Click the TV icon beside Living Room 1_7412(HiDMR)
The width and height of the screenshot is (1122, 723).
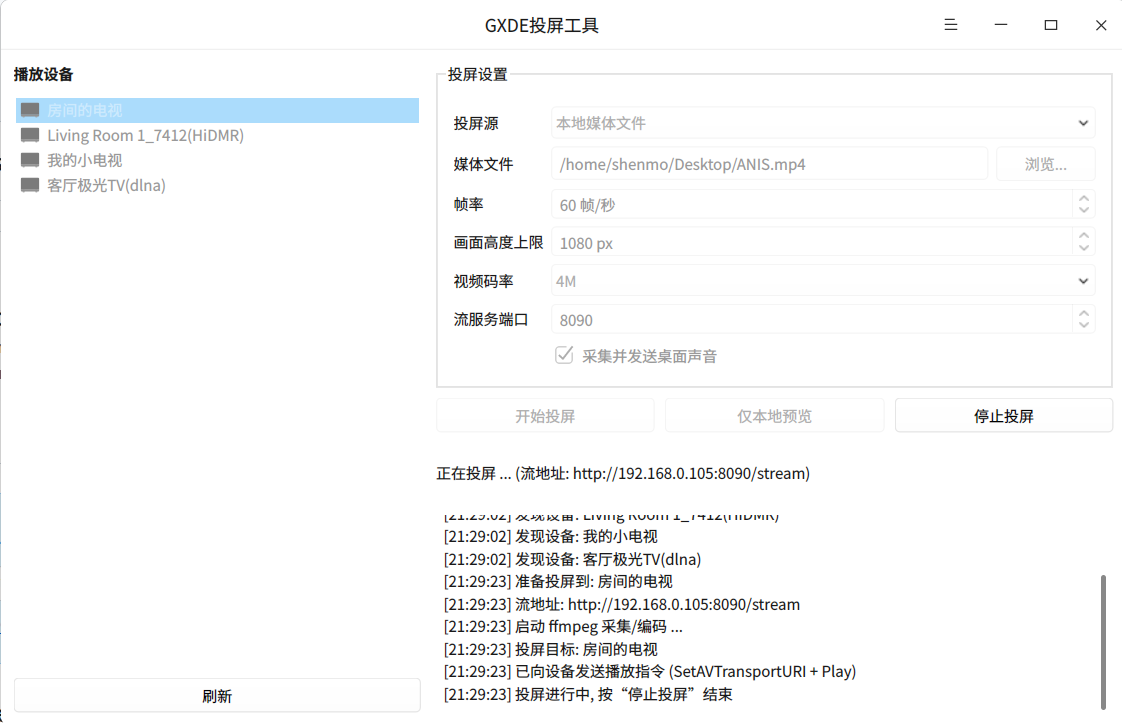[30, 135]
